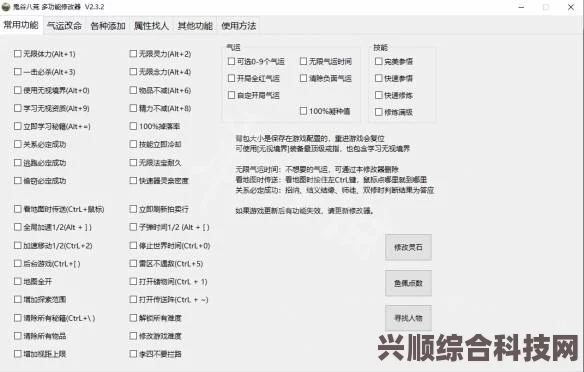Tick 增加探索范围 checkbox

point(18,299)
